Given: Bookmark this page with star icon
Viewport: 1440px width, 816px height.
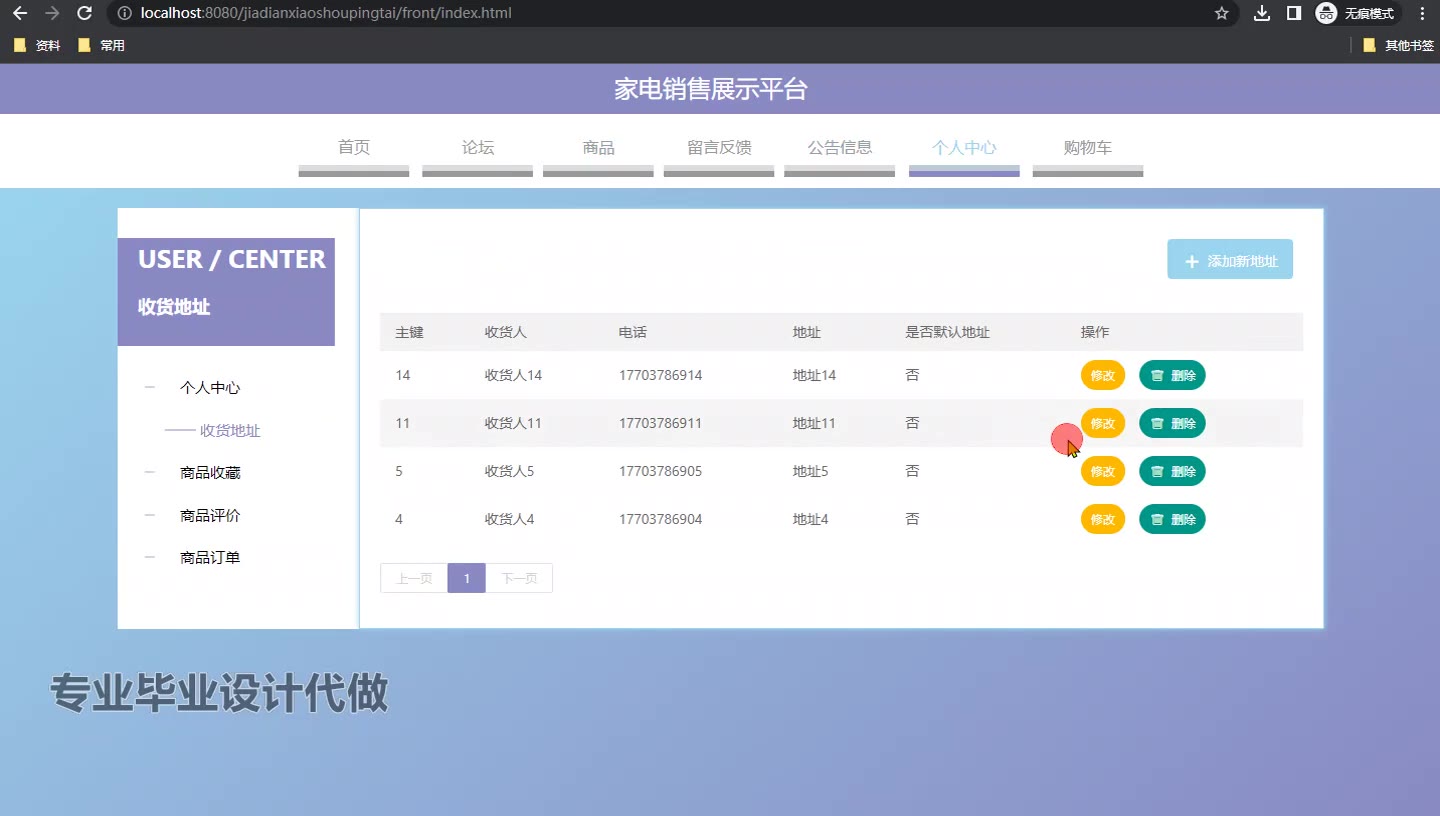Looking at the screenshot, I should click(1221, 13).
